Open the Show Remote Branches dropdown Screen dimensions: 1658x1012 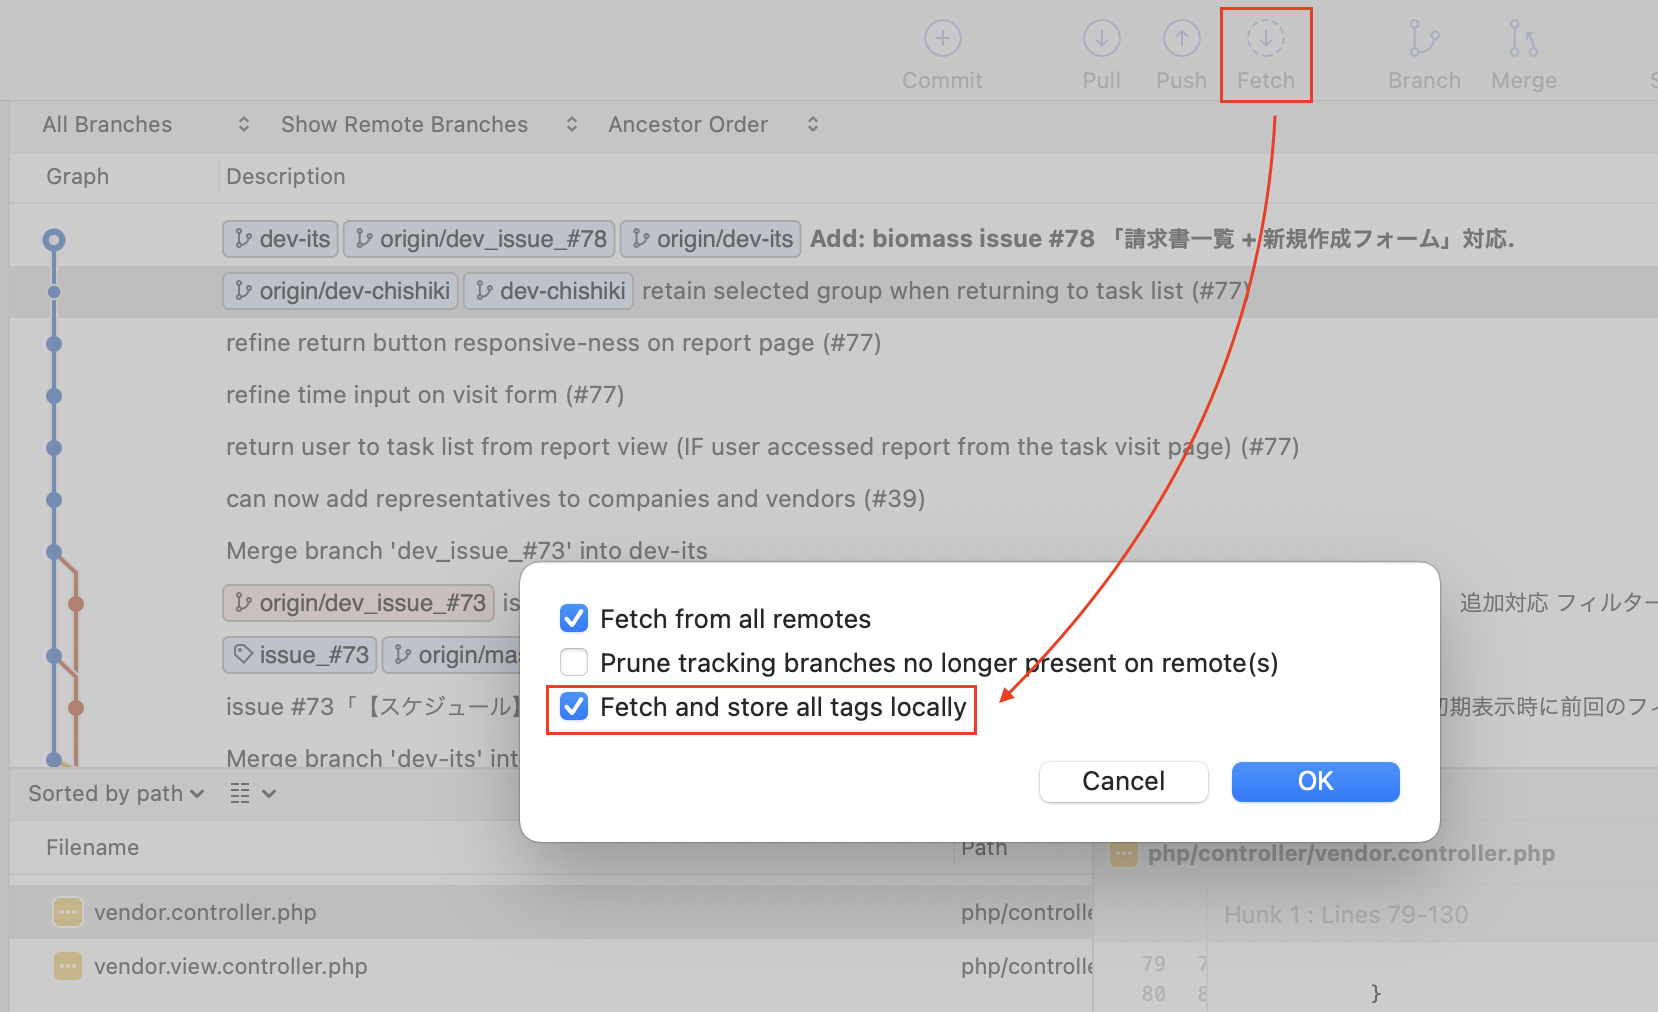pos(429,125)
